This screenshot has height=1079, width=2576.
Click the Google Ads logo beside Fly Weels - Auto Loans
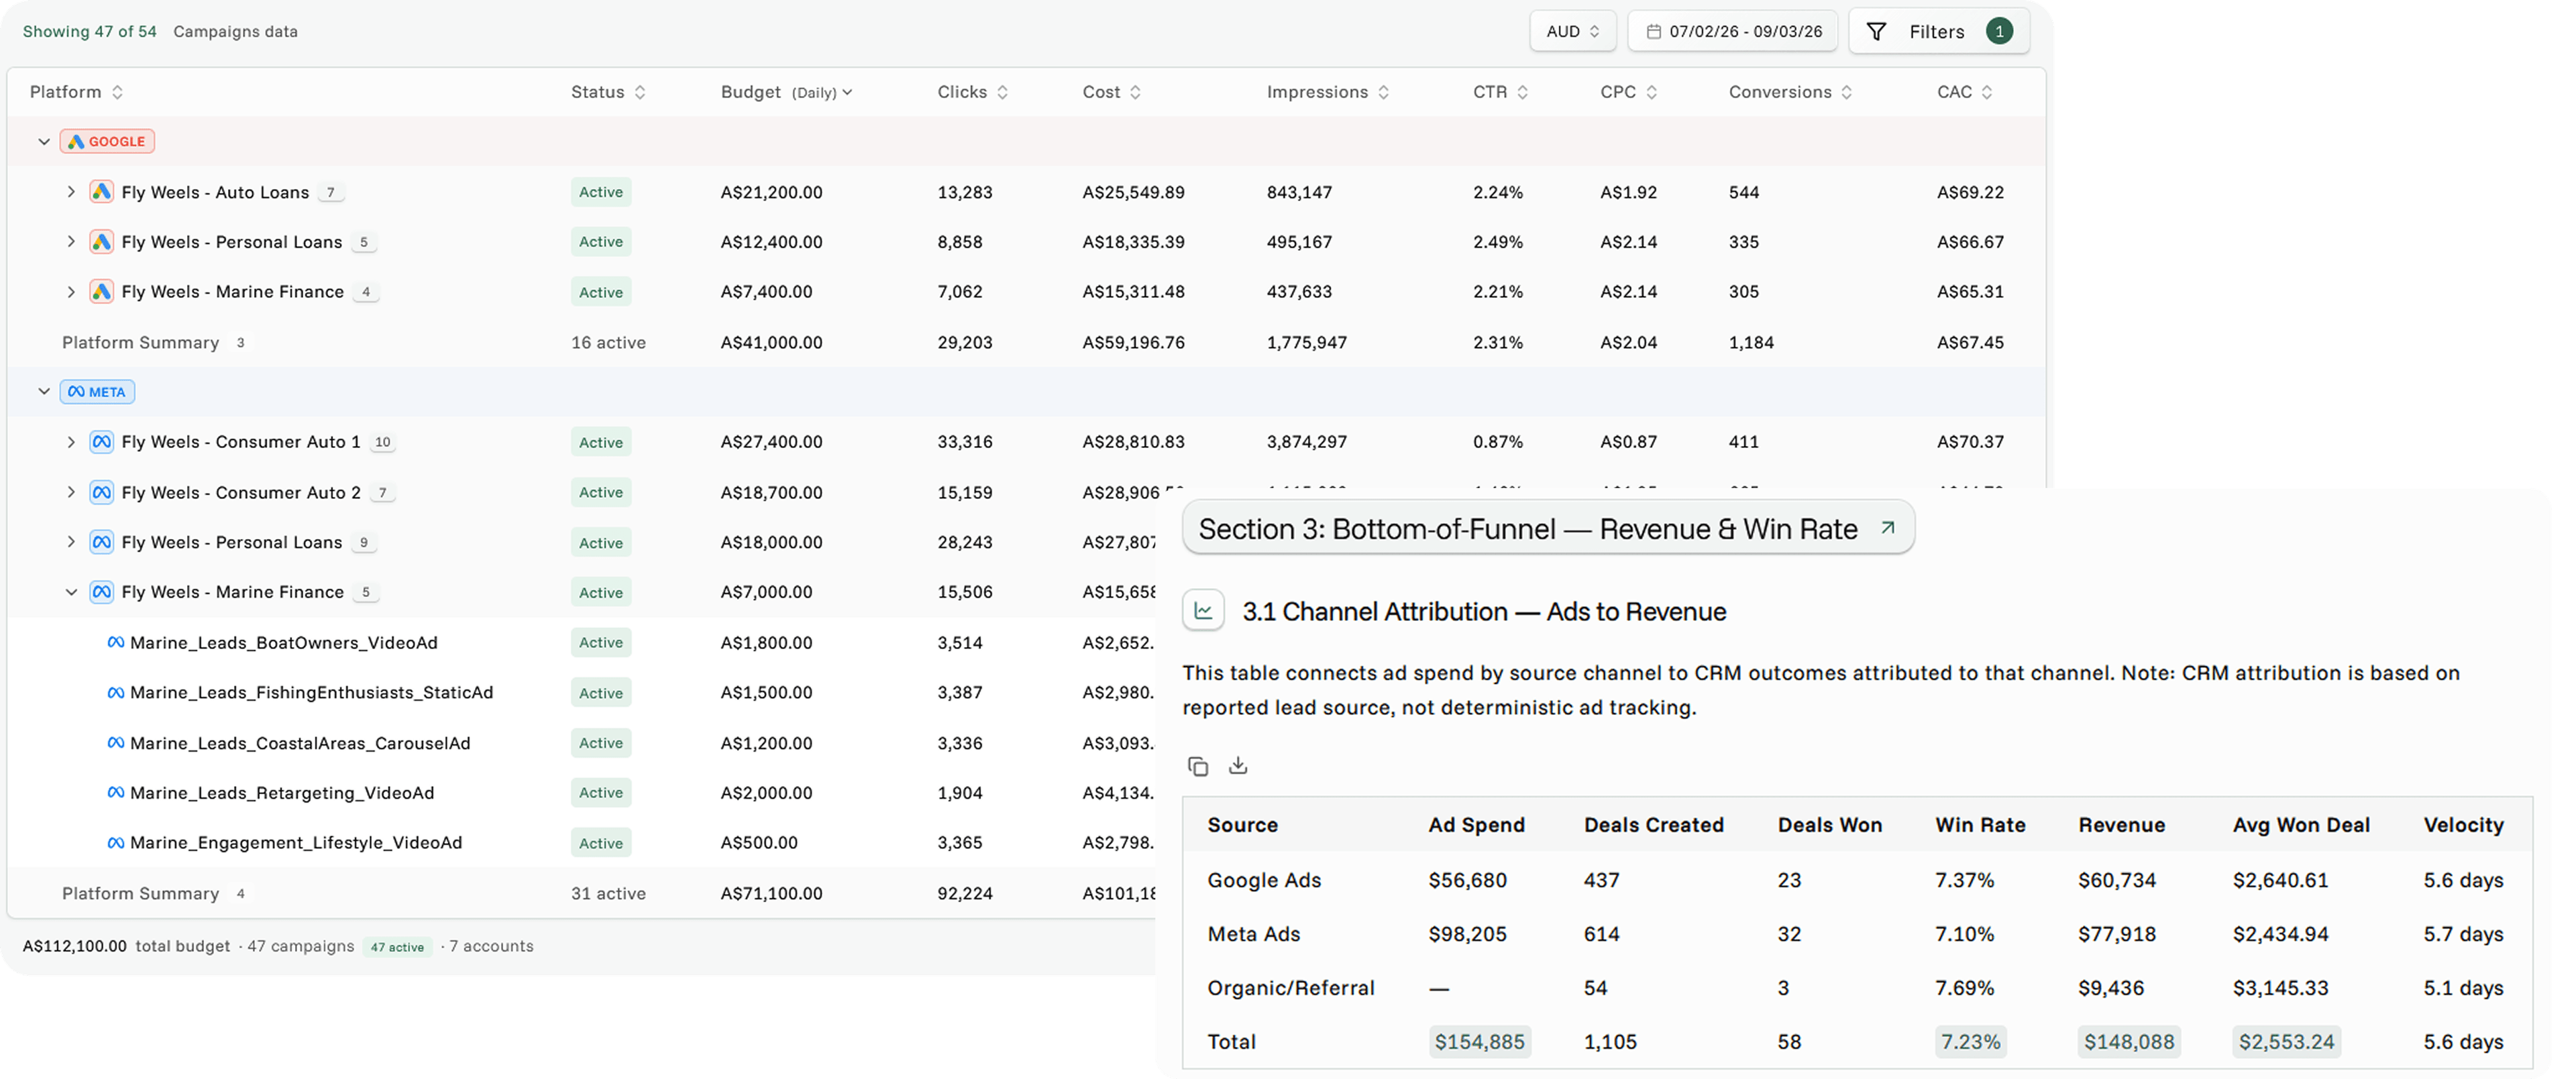[101, 191]
